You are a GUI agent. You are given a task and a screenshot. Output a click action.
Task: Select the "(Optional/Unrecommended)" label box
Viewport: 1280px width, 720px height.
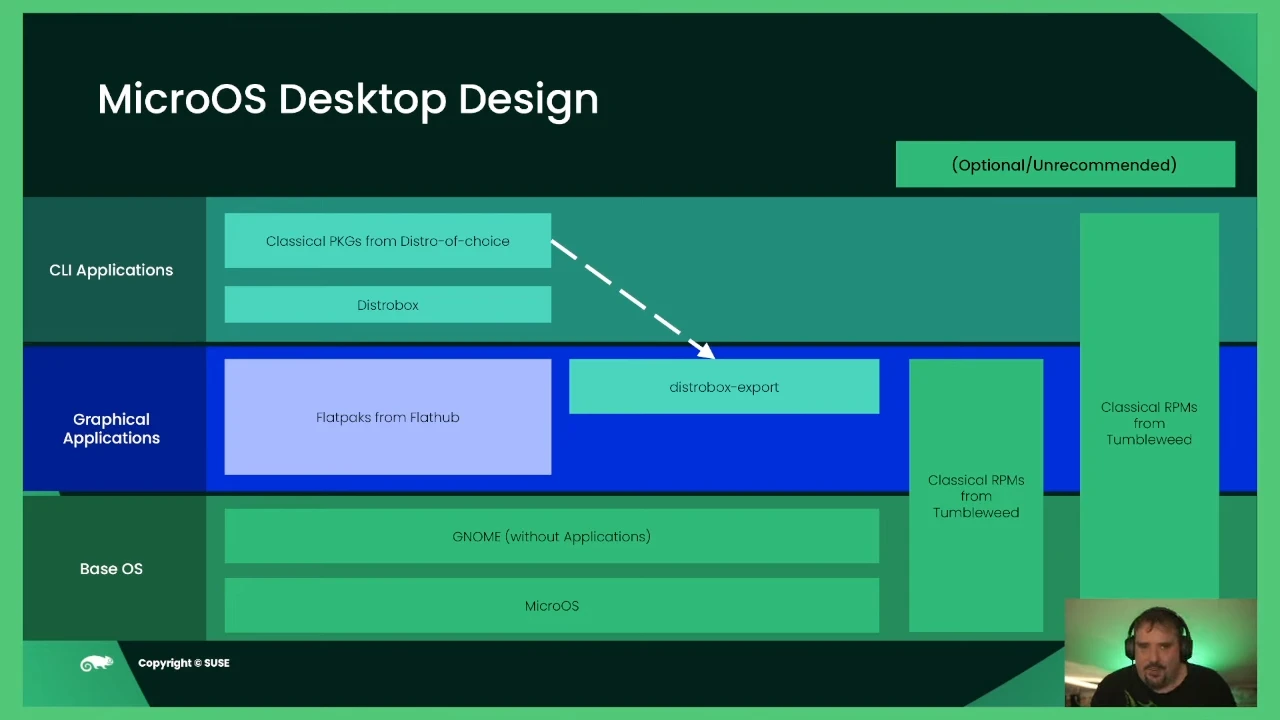pos(1065,164)
